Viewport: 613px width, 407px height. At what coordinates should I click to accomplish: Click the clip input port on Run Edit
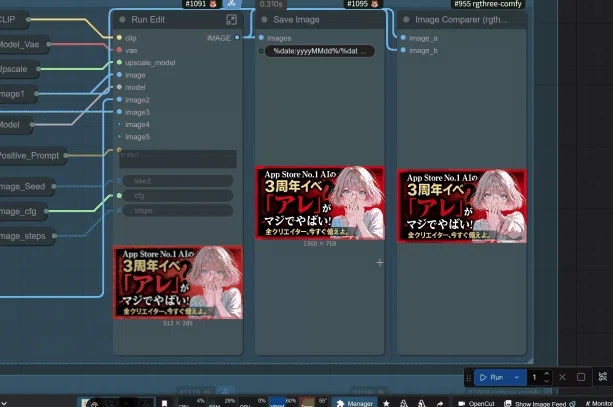point(119,38)
